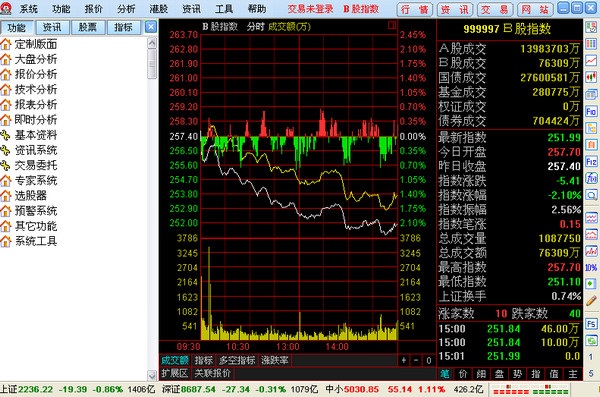The image size is (600, 397).
Task: Expand 大盘分析 in the function tree
Action: (36, 59)
